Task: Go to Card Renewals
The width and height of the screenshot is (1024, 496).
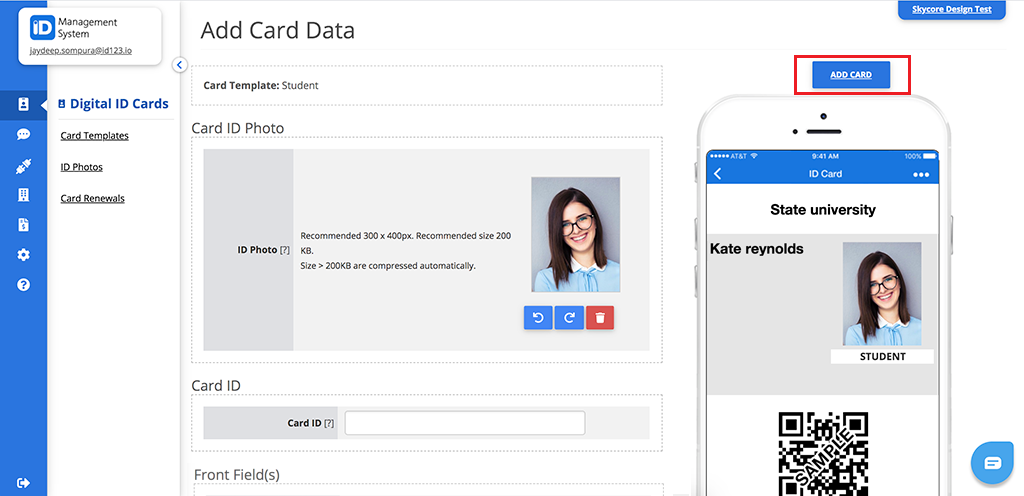Action: (x=93, y=198)
